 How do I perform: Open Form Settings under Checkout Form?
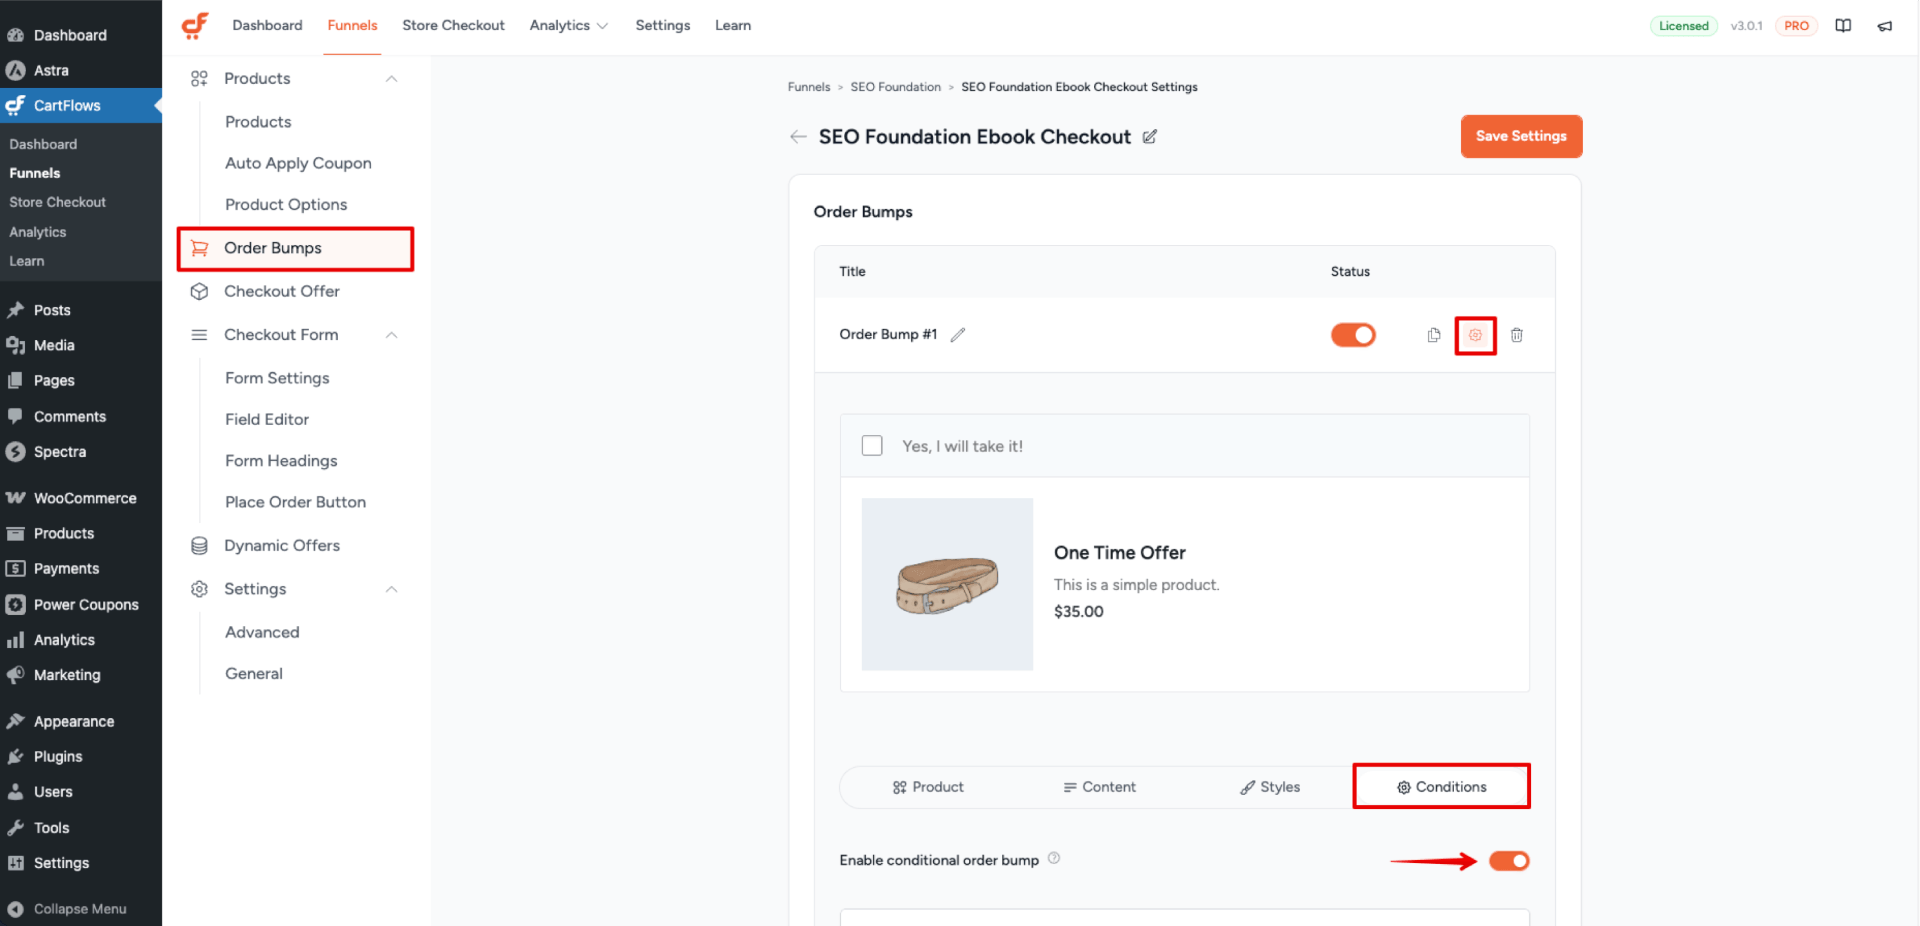[x=277, y=378]
